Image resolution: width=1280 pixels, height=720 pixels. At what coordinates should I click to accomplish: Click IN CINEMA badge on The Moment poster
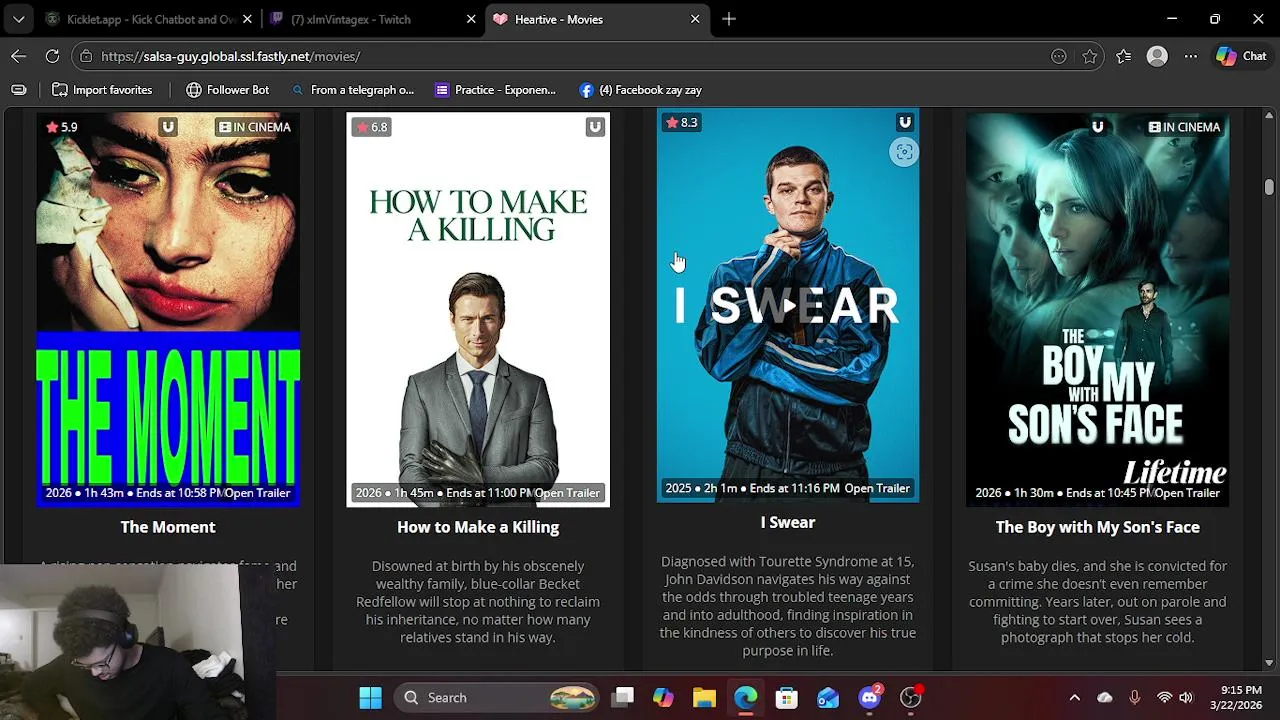[255, 127]
